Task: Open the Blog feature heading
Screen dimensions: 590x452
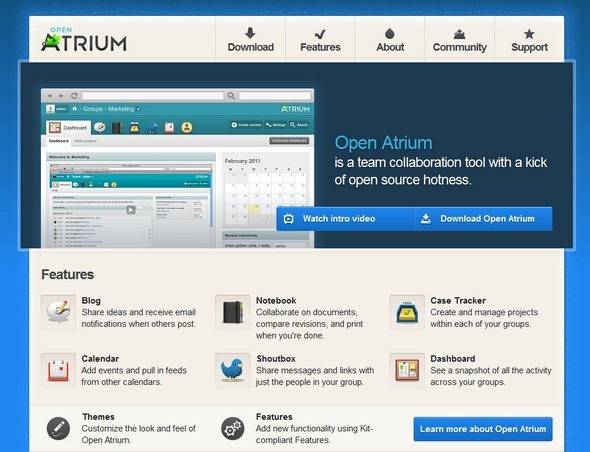Action: [x=91, y=300]
